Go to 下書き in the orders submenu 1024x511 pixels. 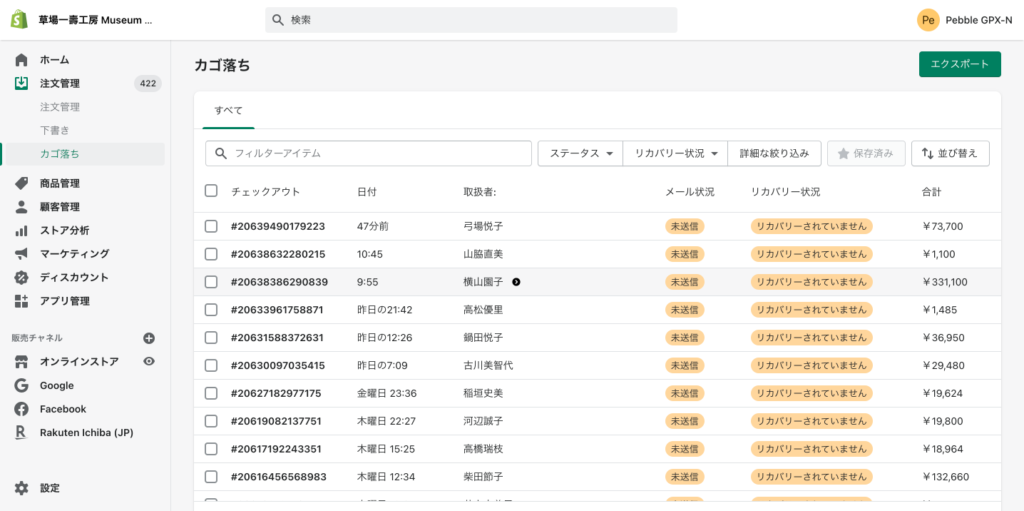(x=55, y=131)
